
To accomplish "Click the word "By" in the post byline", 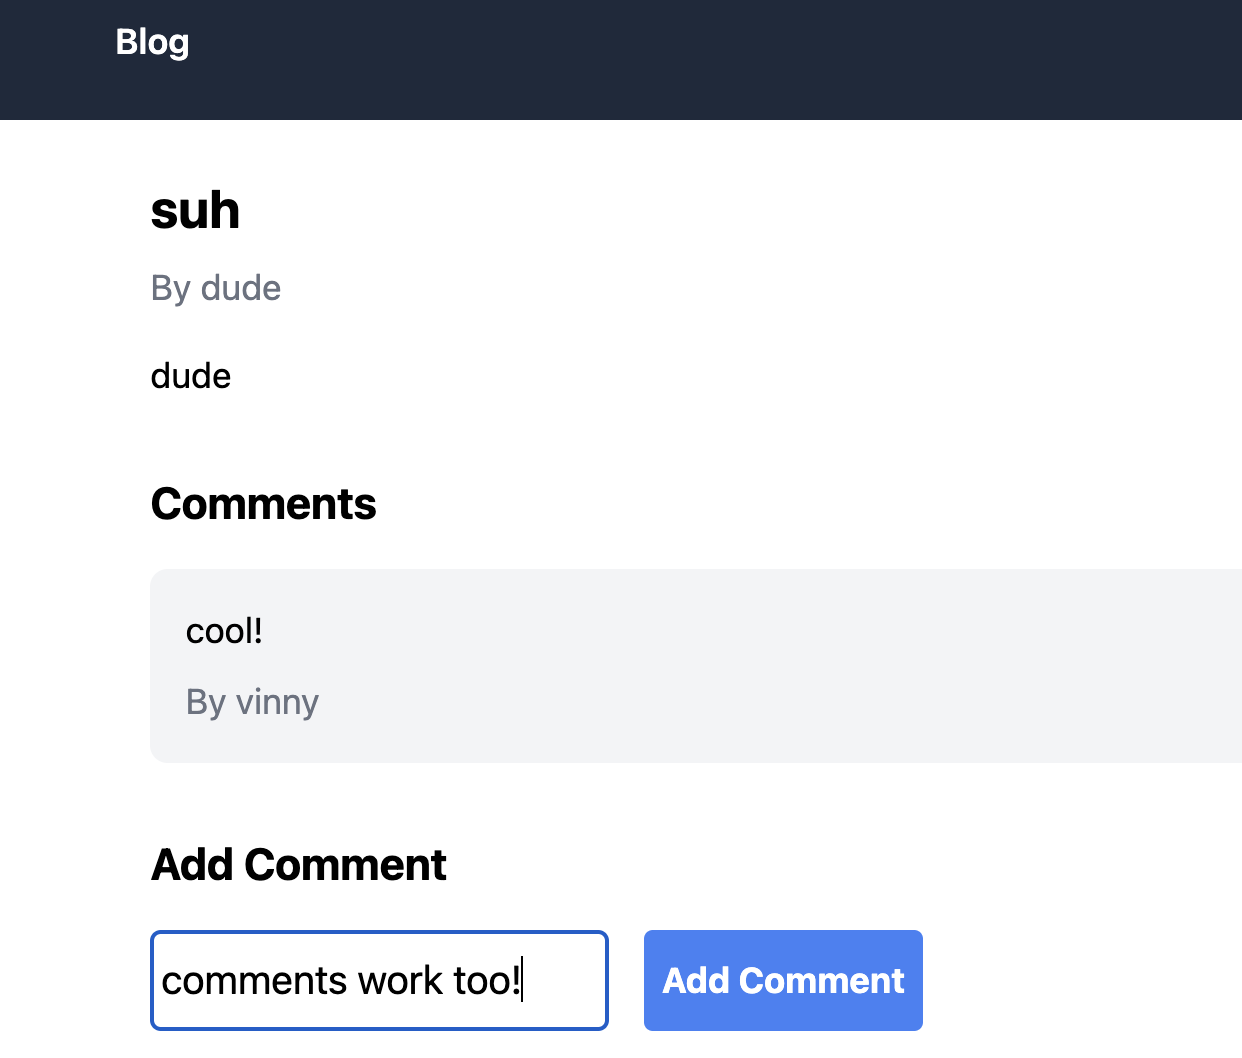I will (x=170, y=288).
